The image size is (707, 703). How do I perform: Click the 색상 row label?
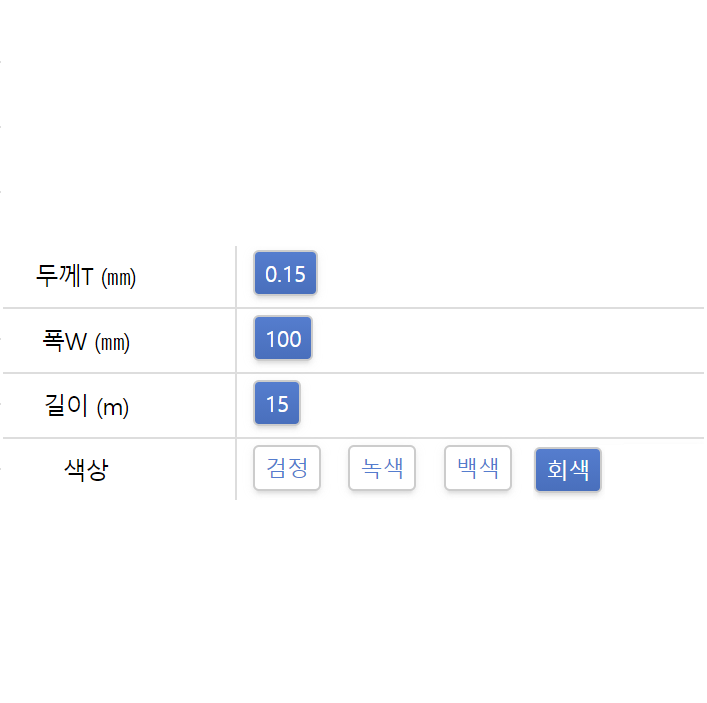[x=86, y=469]
